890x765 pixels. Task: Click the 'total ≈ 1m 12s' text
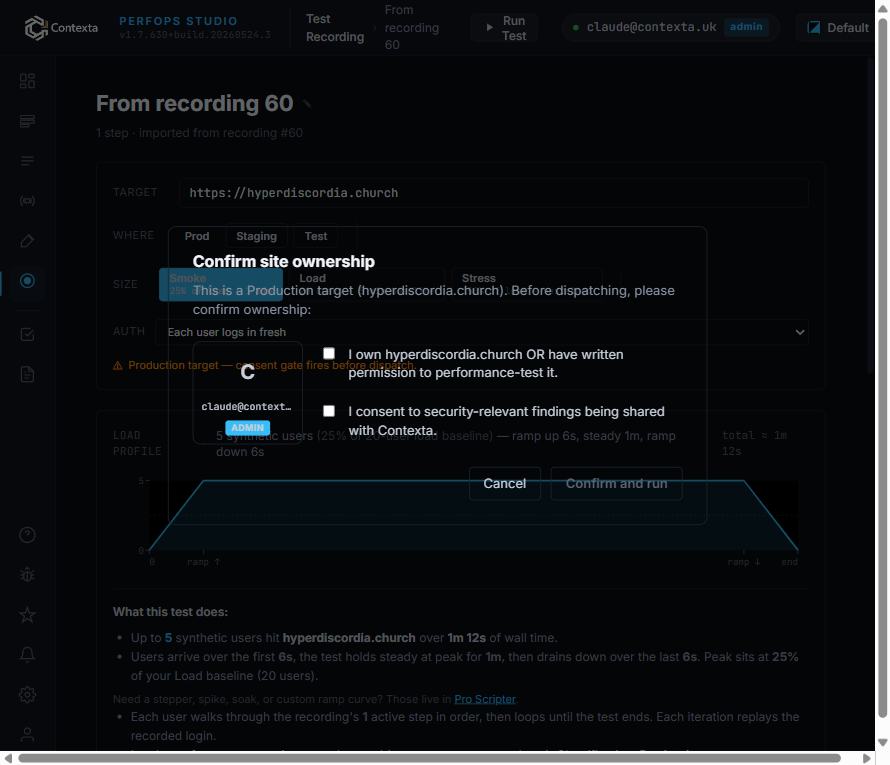tap(754, 443)
